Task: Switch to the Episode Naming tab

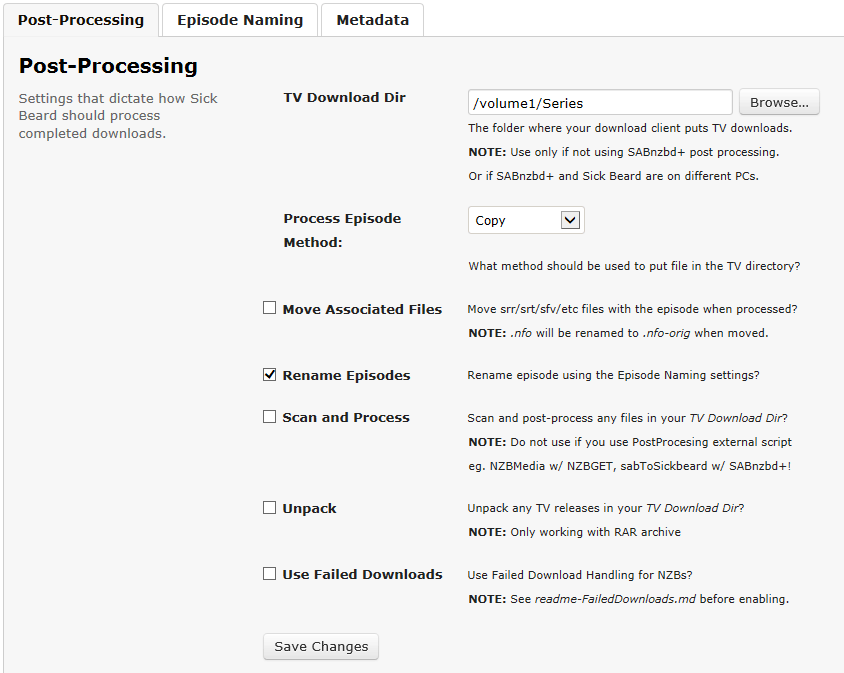Action: coord(240,20)
